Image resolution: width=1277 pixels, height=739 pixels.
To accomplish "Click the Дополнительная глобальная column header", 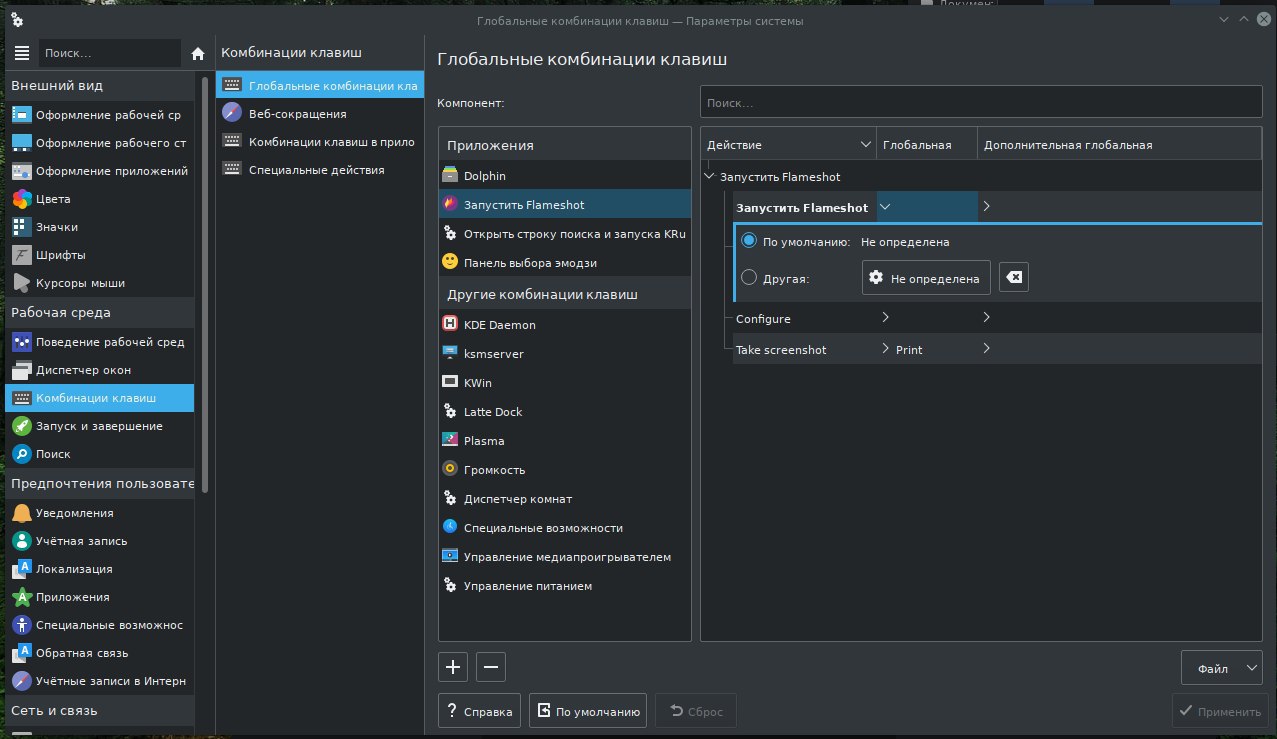I will (x=1120, y=145).
